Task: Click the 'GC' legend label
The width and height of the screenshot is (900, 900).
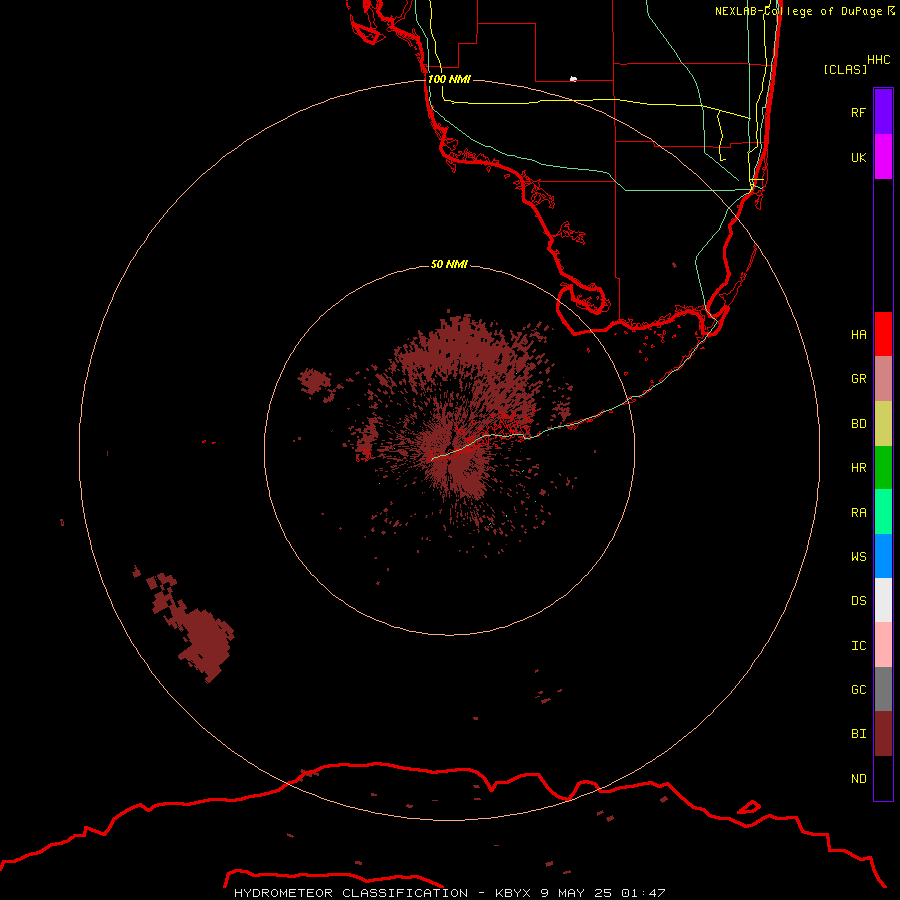Action: 859,690
